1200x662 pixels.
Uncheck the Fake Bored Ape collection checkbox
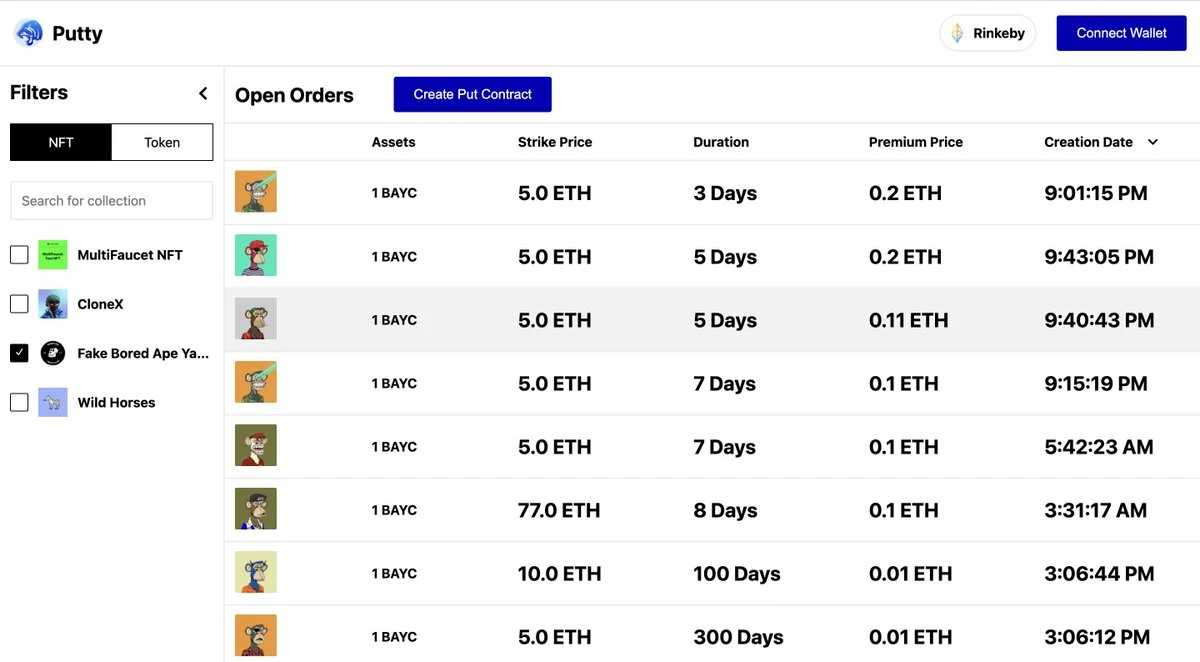pyautogui.click(x=19, y=353)
